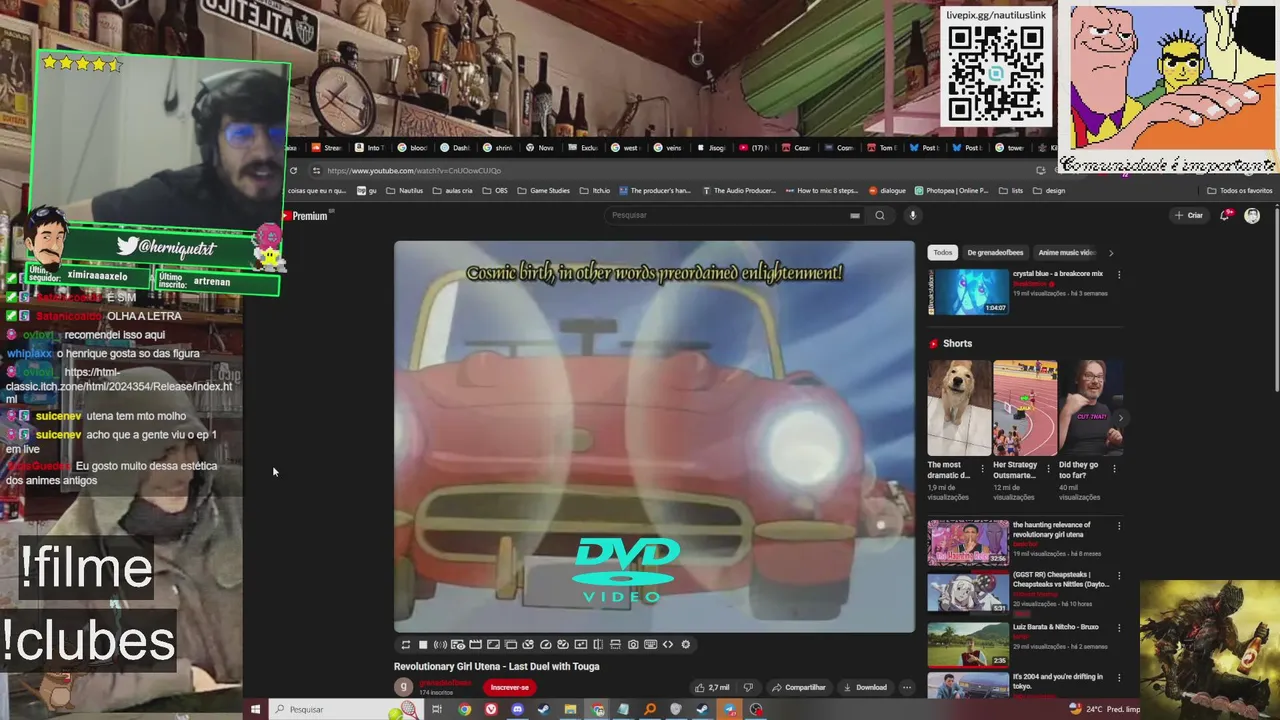The width and height of the screenshot is (1280, 720).
Task: Select the 'De grenadeofbees' filter chip
Action: 995,253
